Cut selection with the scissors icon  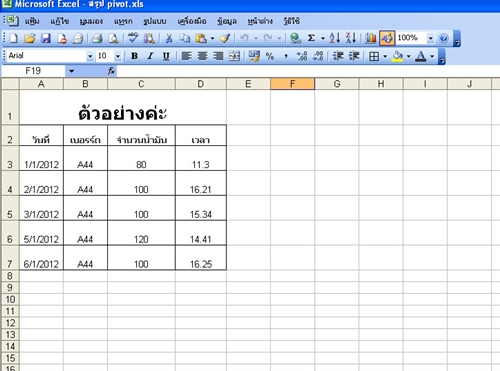tap(169, 39)
